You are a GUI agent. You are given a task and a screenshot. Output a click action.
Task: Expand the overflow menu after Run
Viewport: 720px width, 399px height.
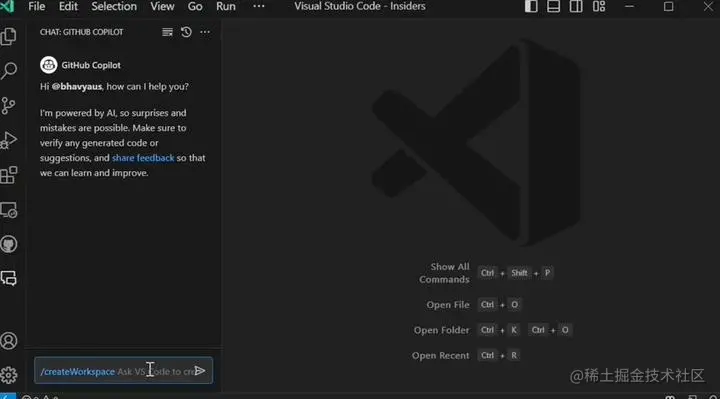[x=259, y=6]
